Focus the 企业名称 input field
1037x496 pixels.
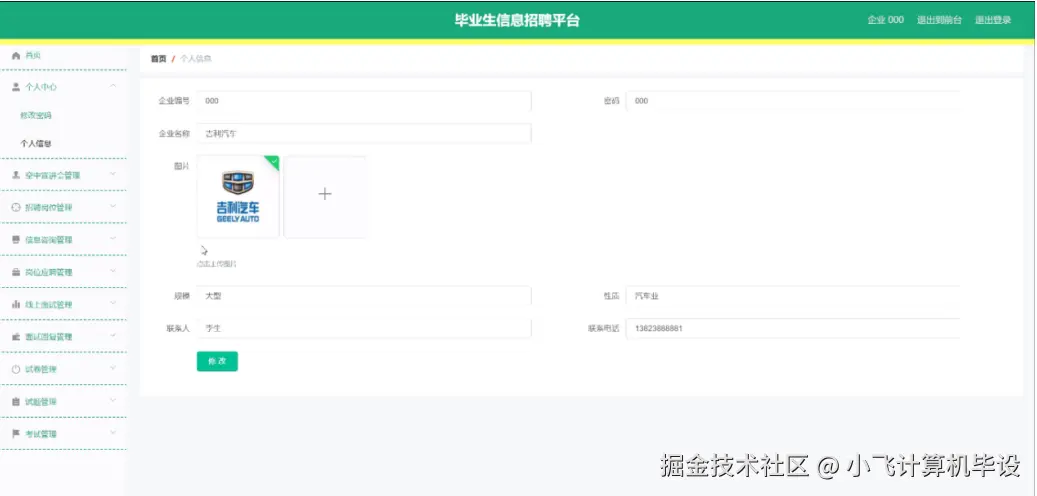point(364,134)
